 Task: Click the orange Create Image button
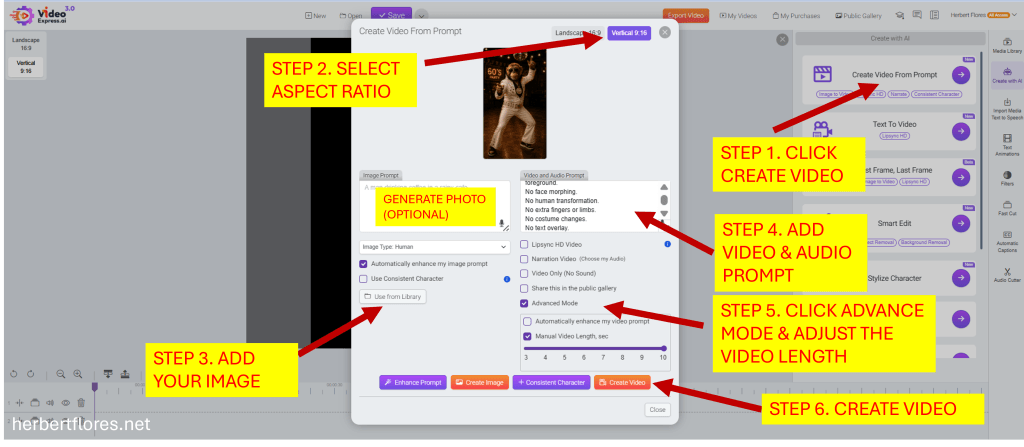coord(479,382)
